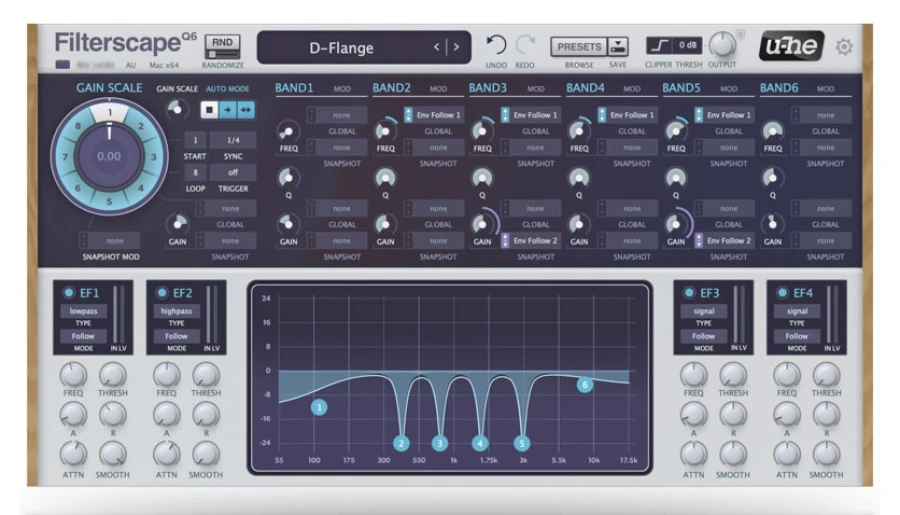Click band node 5 in the graph
Viewport: 900px width, 515px height.
tap(522, 443)
